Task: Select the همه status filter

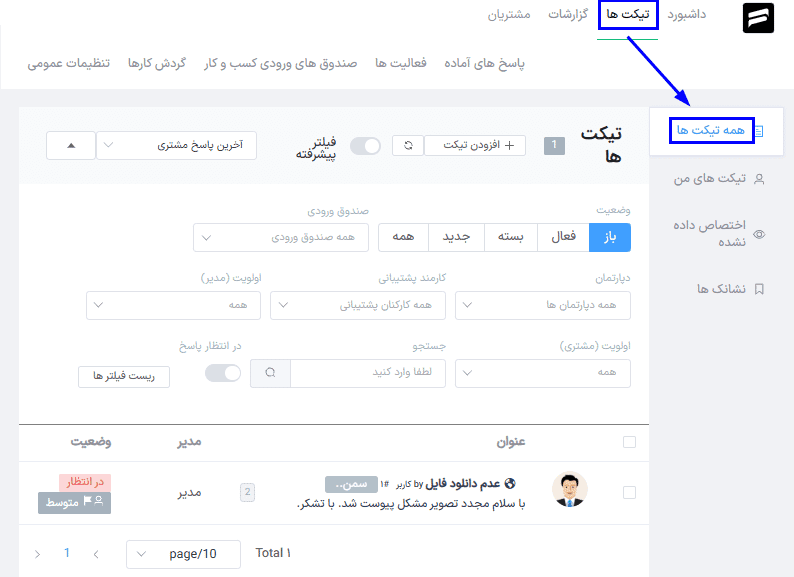Action: (403, 237)
